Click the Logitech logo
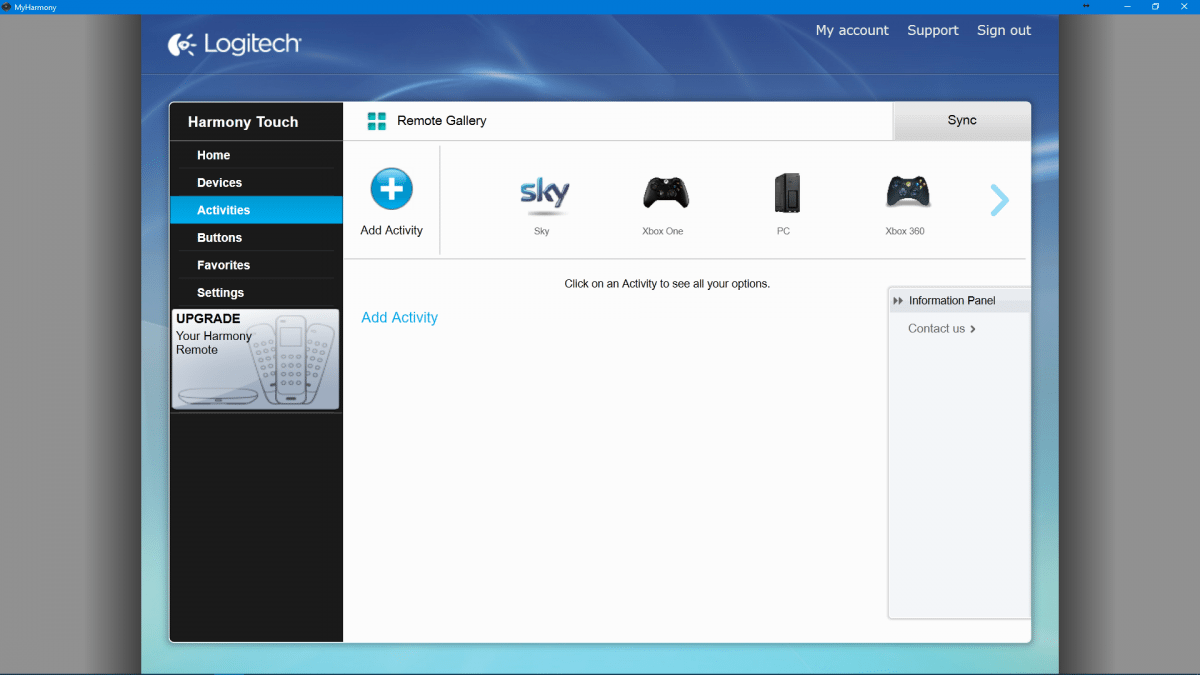The height and width of the screenshot is (675, 1200). (x=235, y=44)
